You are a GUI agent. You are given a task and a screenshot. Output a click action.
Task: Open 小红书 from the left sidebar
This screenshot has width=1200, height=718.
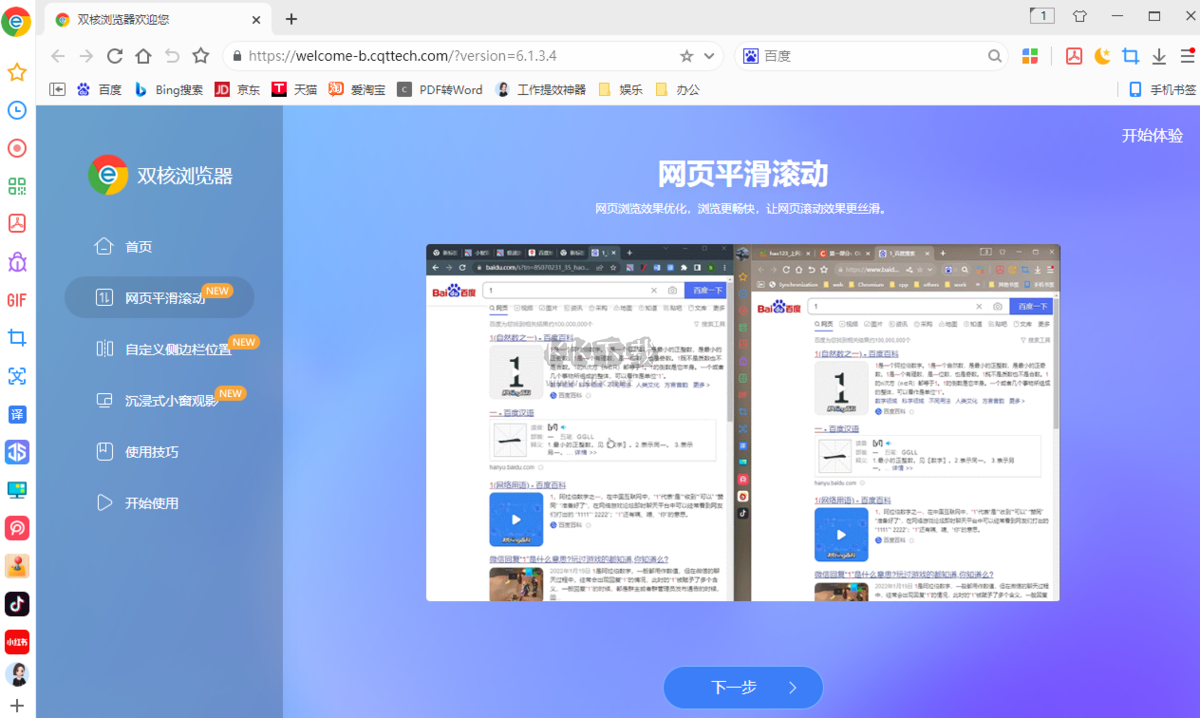coord(16,642)
